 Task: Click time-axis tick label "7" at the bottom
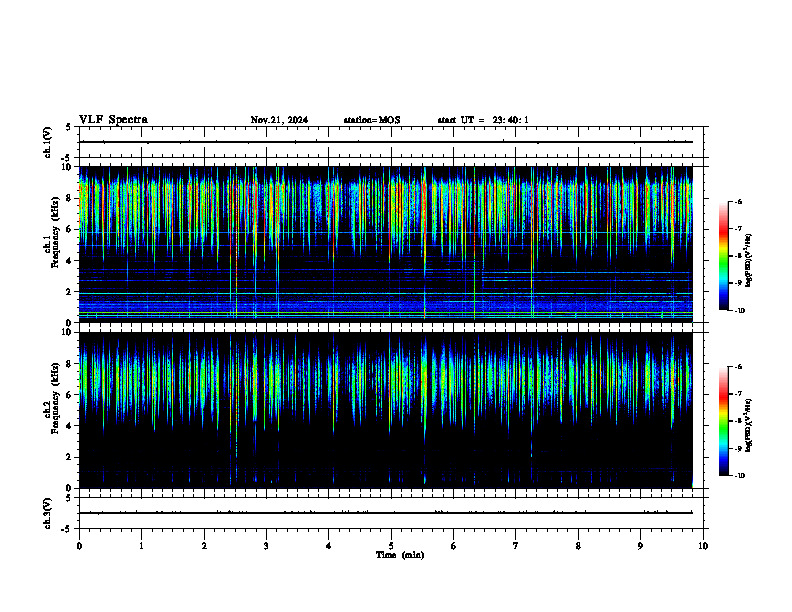point(516,546)
